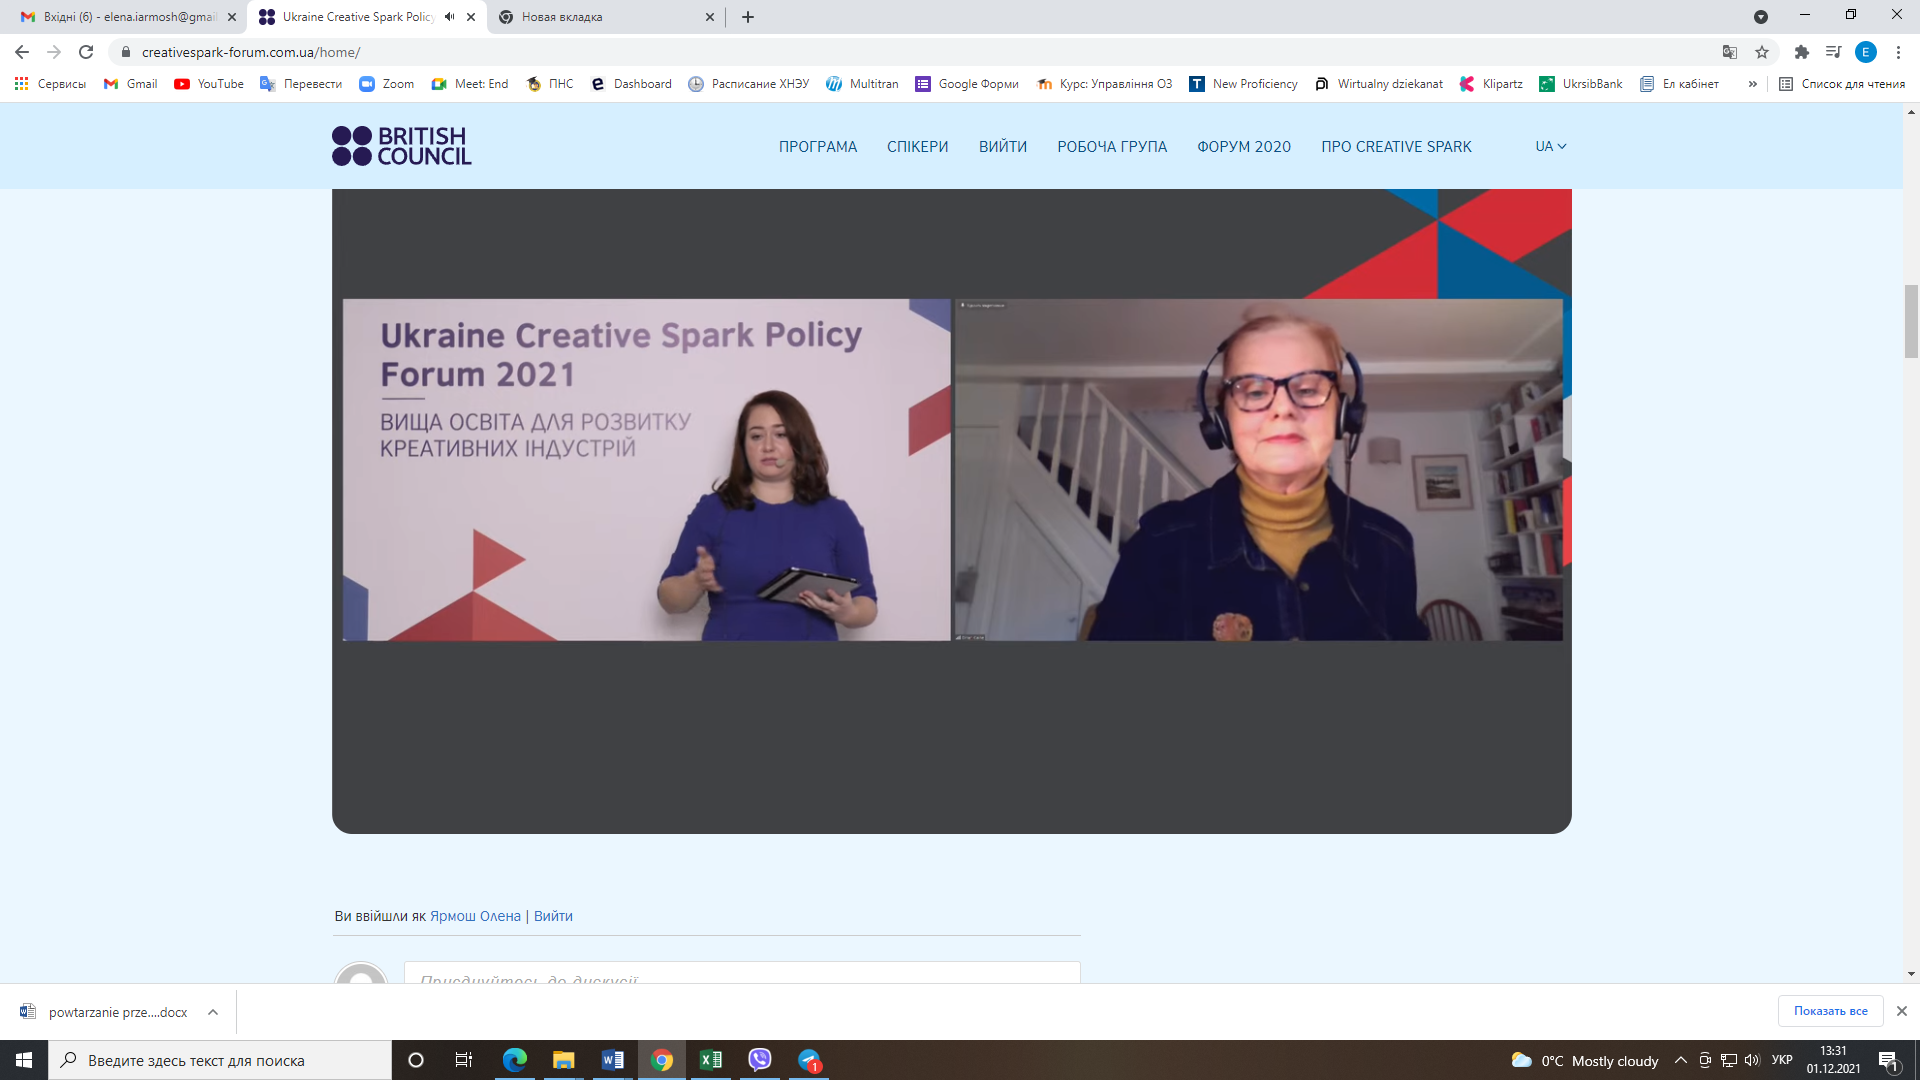Open Список для чтения reading list

coord(1842,84)
